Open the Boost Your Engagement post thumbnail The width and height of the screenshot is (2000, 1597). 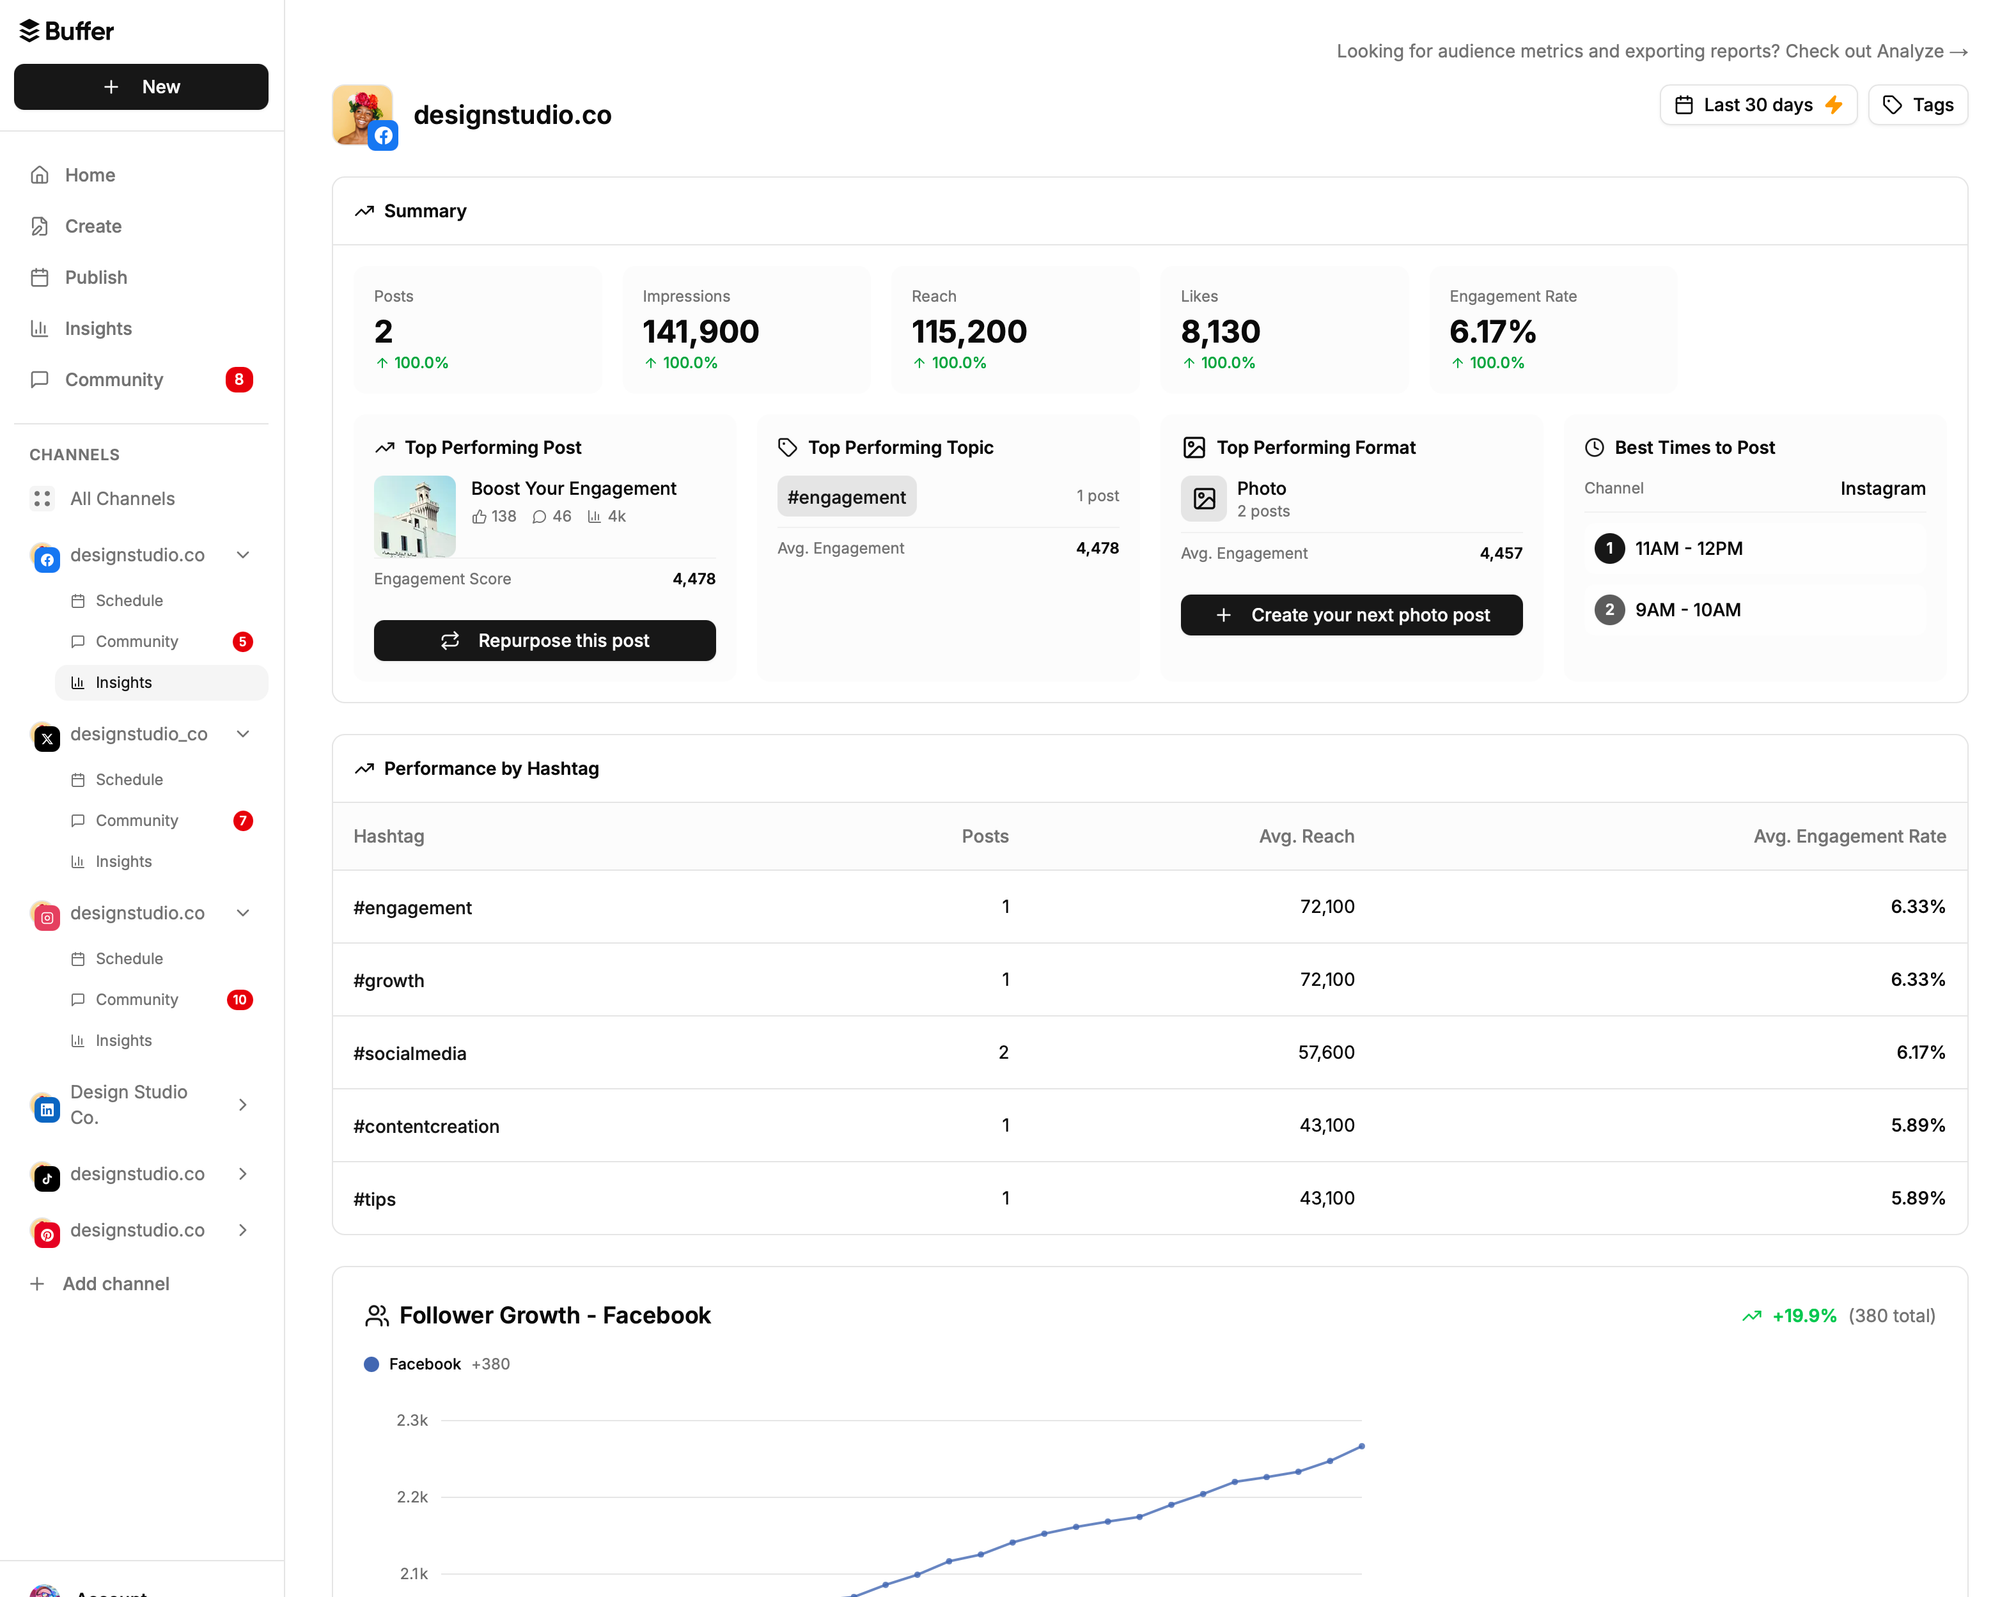click(414, 516)
